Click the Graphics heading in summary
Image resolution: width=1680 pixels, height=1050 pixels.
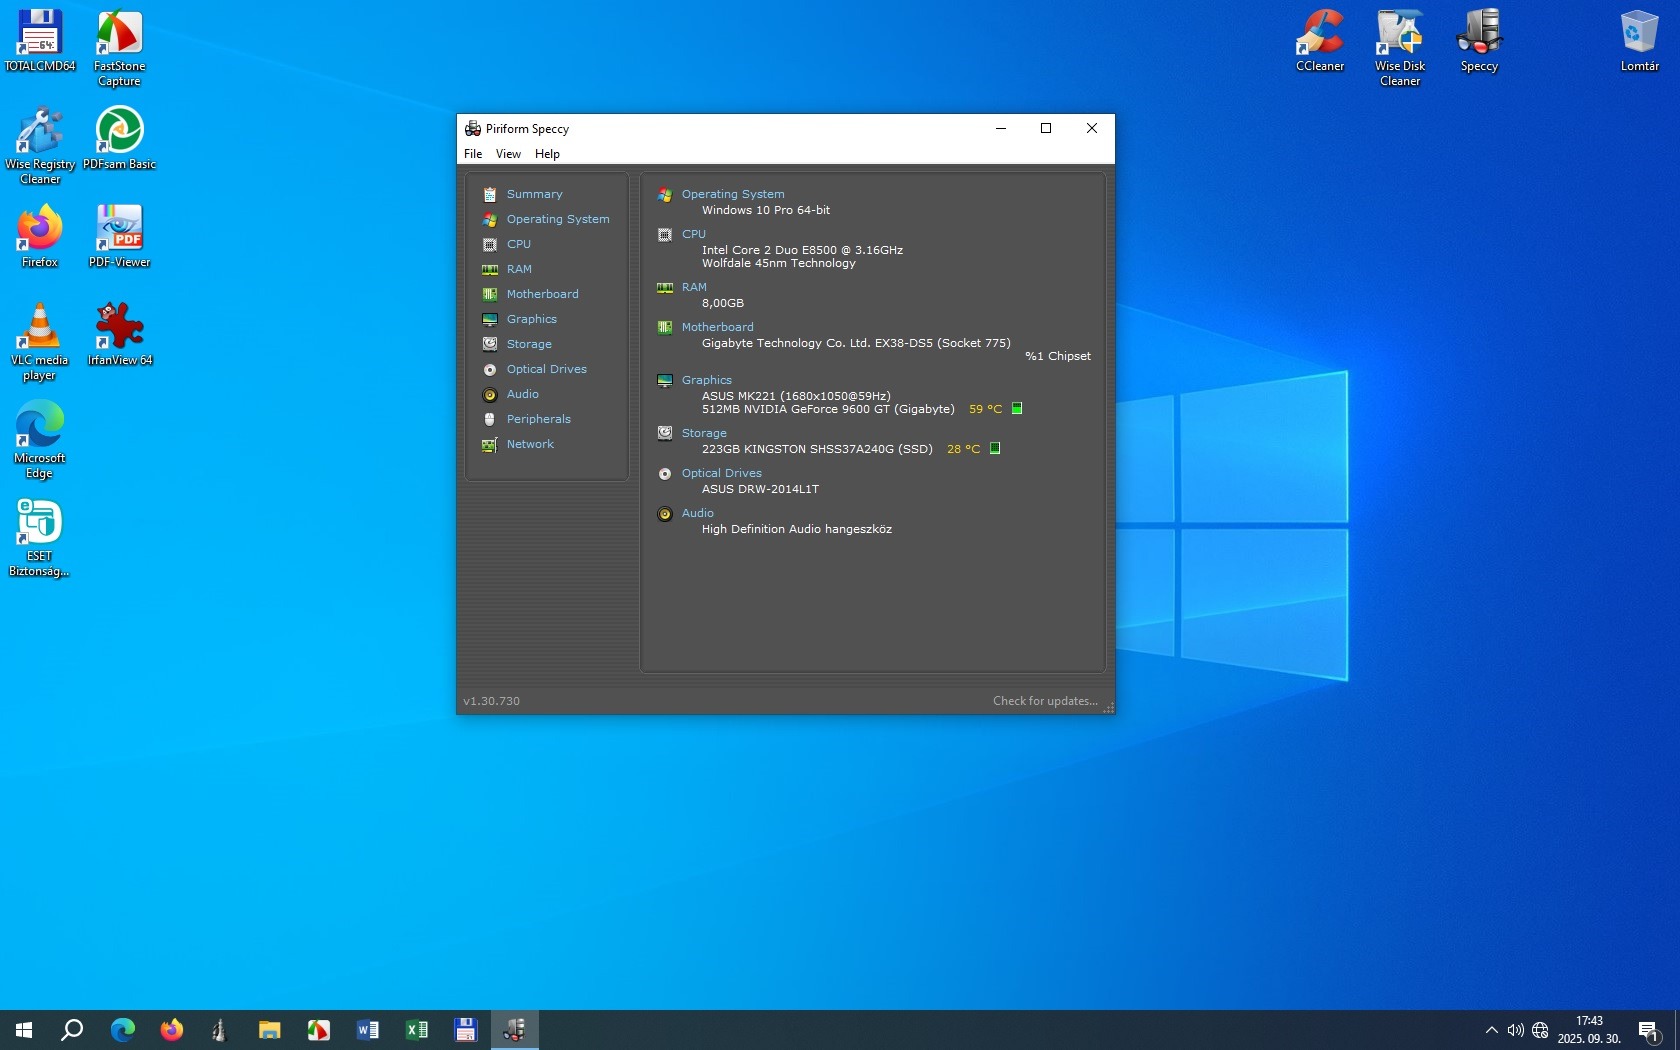point(706,380)
